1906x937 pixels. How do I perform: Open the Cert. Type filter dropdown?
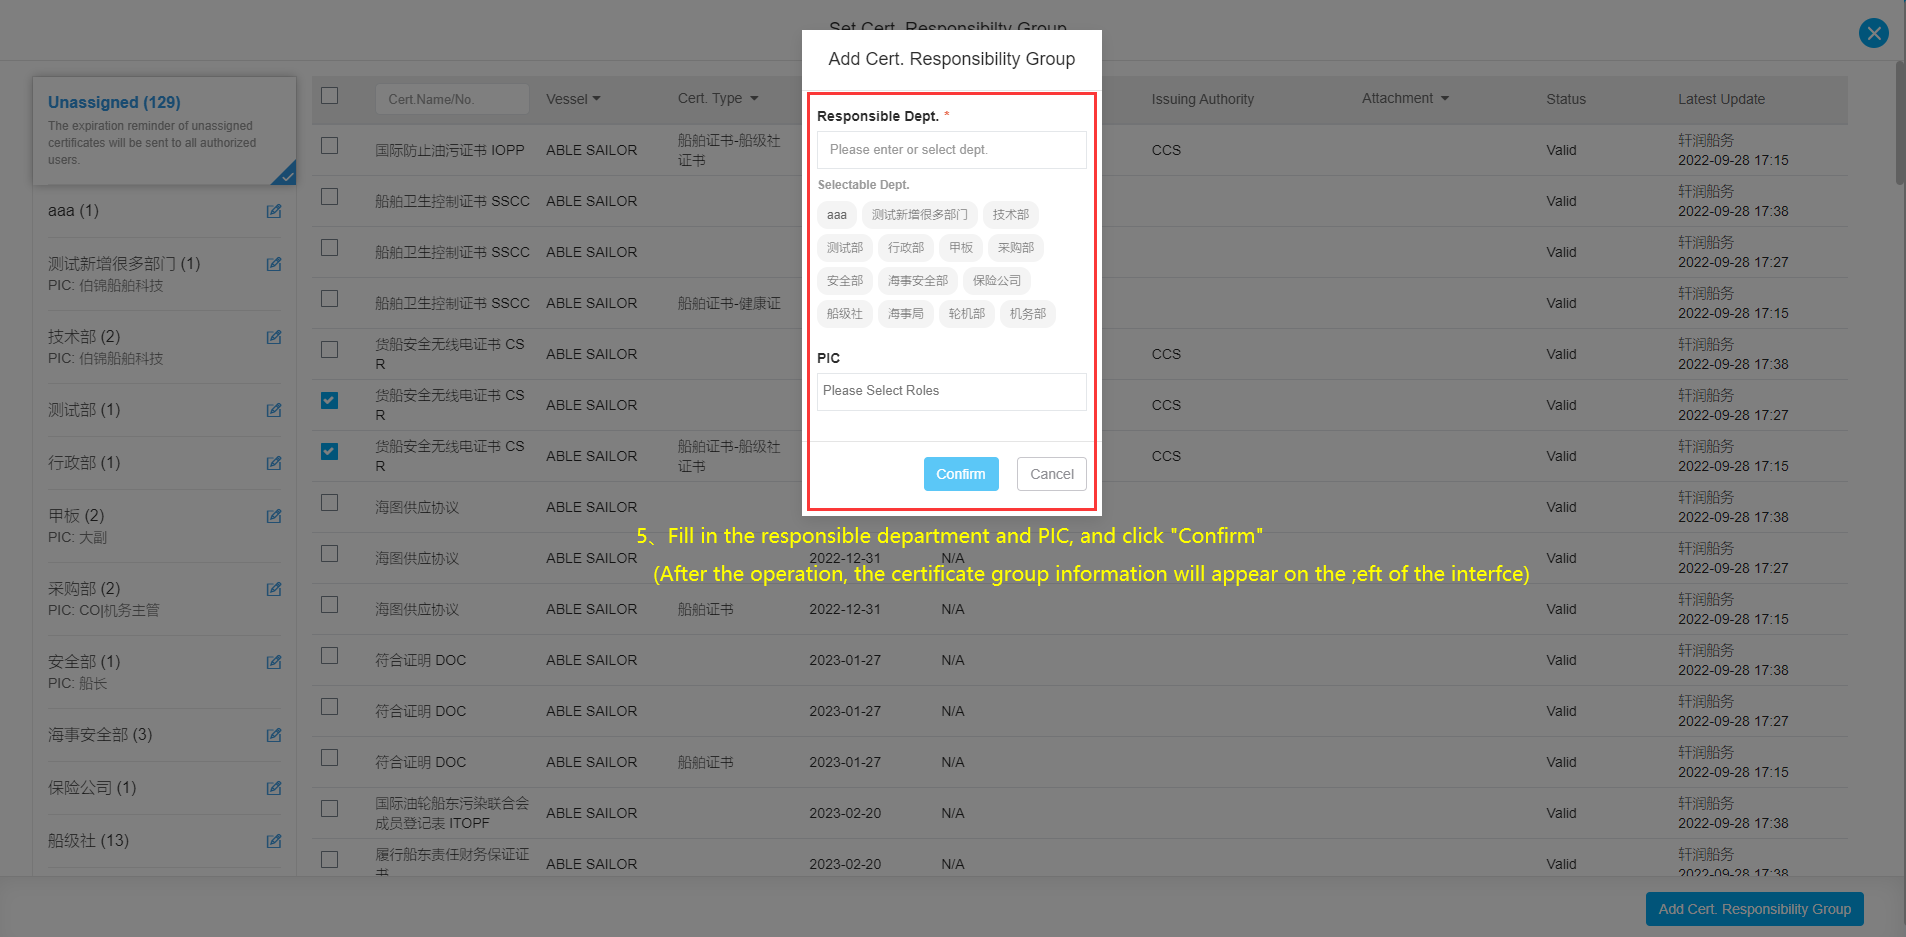(x=718, y=98)
